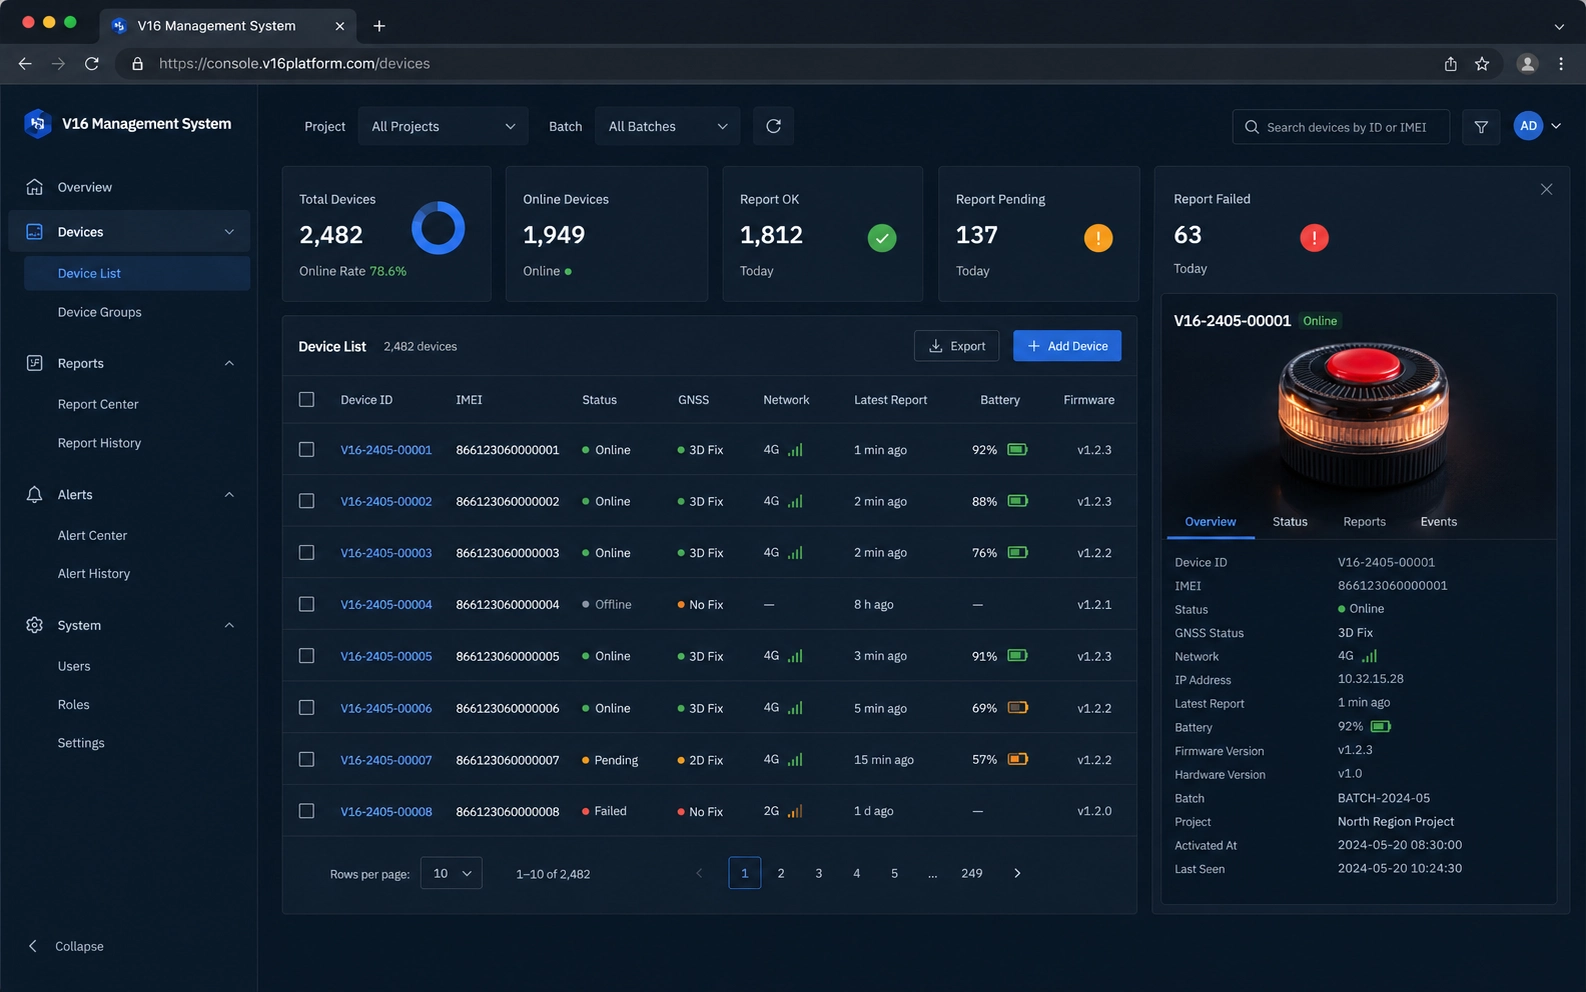The image size is (1586, 992).
Task: Open the All Projects dropdown
Action: (443, 126)
